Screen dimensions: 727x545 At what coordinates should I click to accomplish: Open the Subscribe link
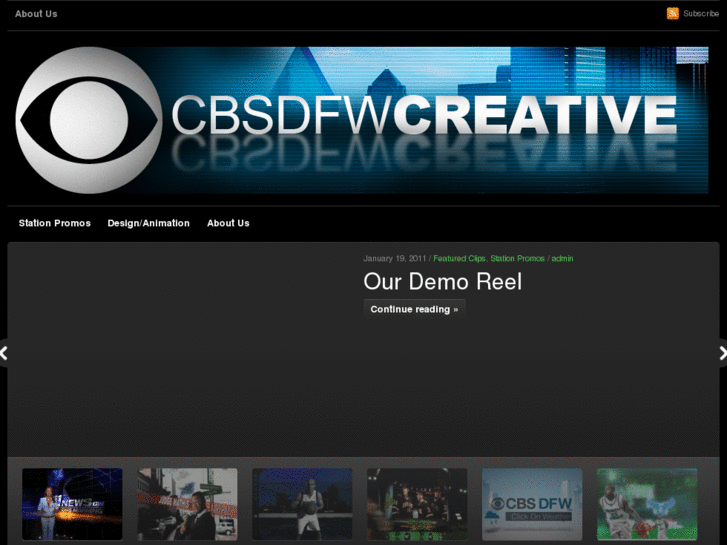[701, 14]
